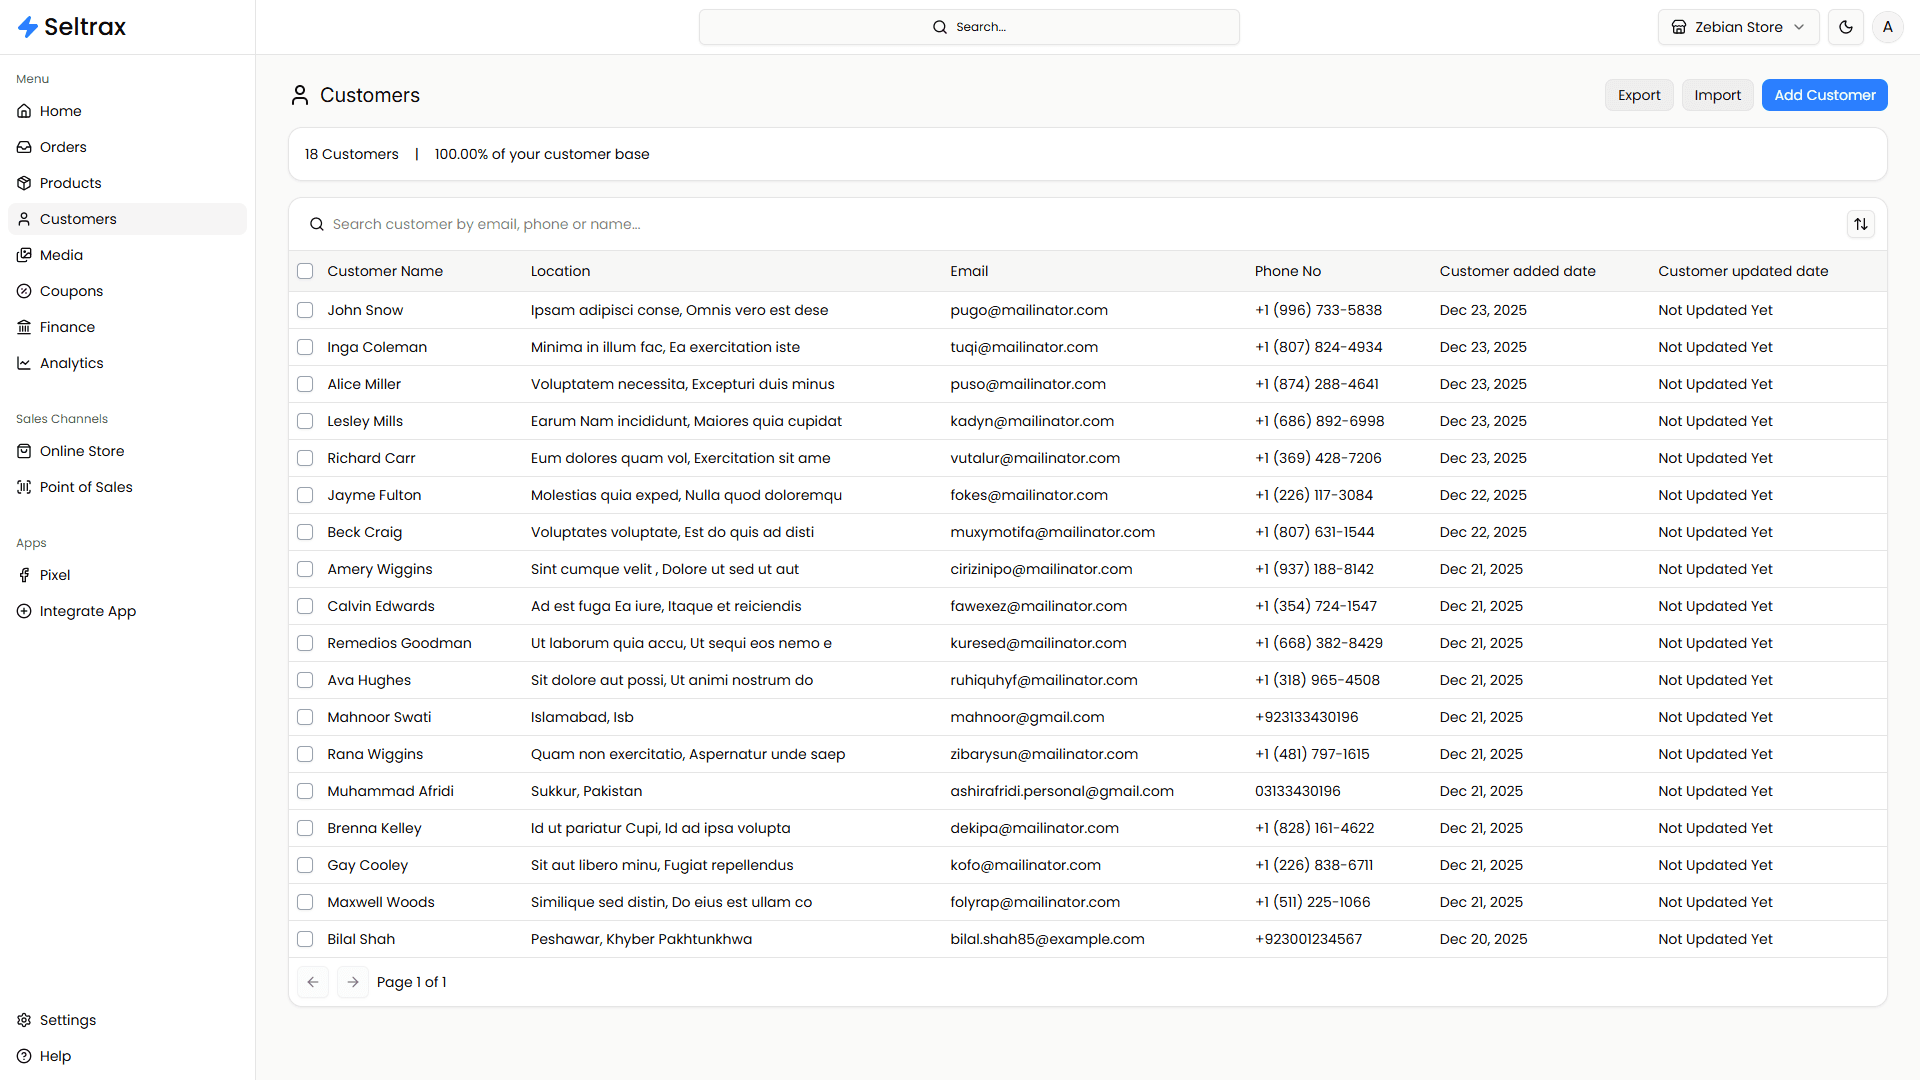This screenshot has height=1080, width=1920.
Task: Open Settings label in sidebar
Action: tap(68, 1020)
